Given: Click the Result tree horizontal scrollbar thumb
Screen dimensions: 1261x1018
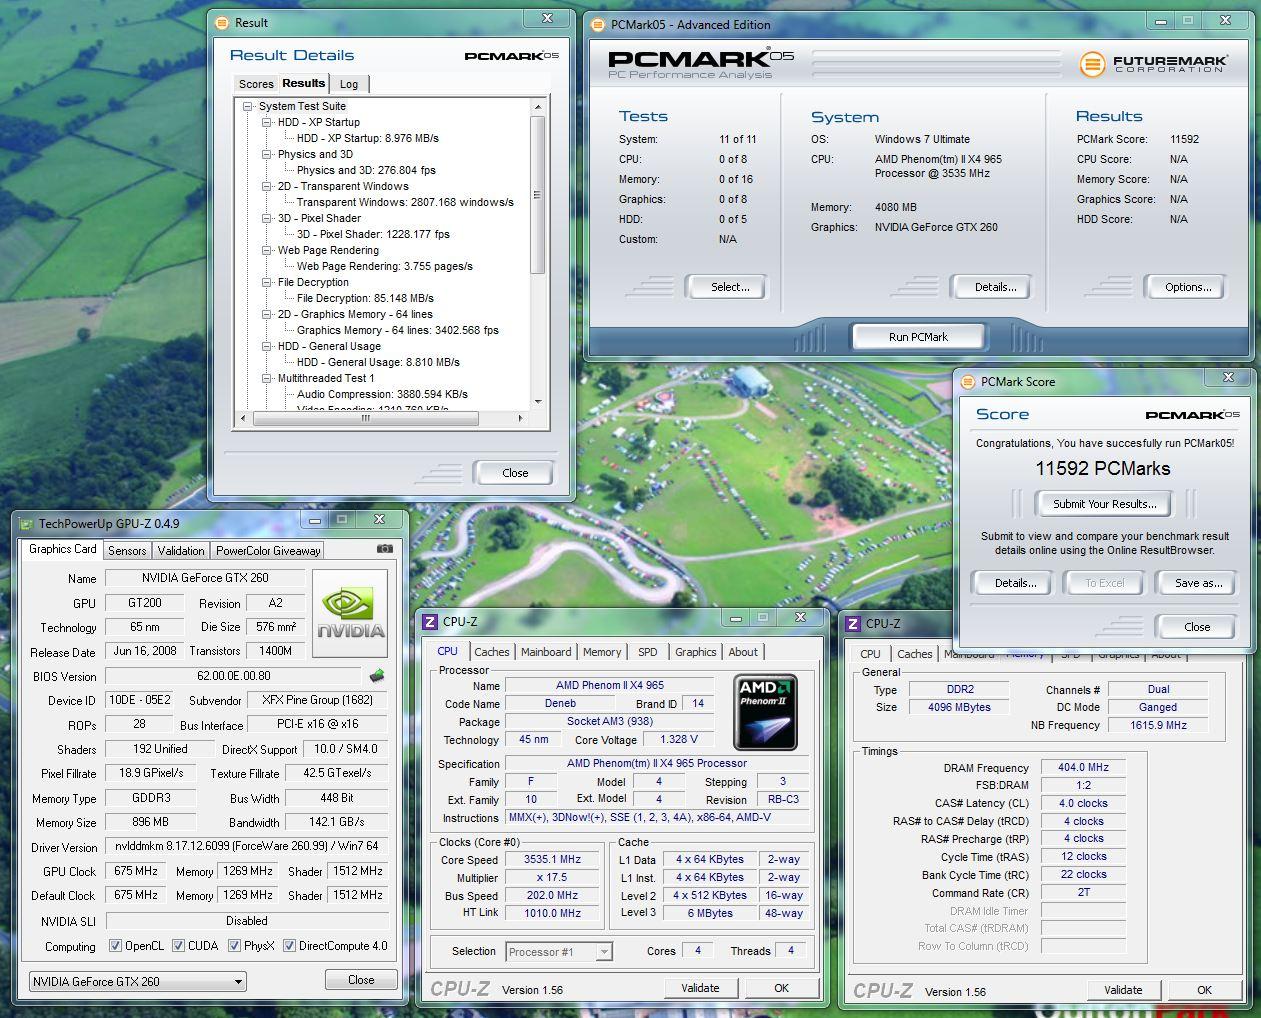Looking at the screenshot, I should [365, 419].
